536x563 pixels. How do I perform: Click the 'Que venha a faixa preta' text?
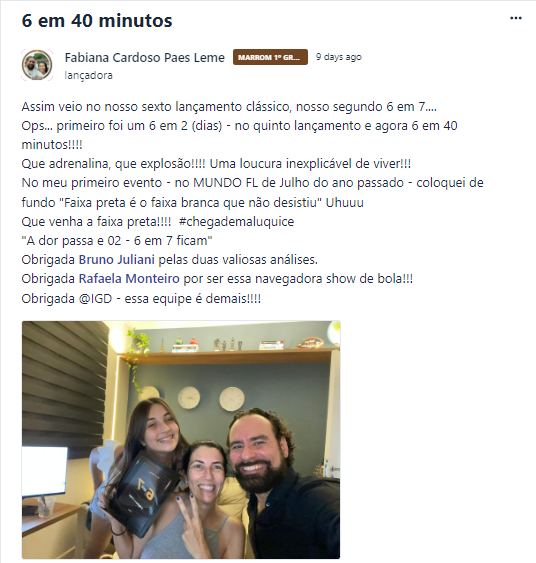pyautogui.click(x=96, y=222)
